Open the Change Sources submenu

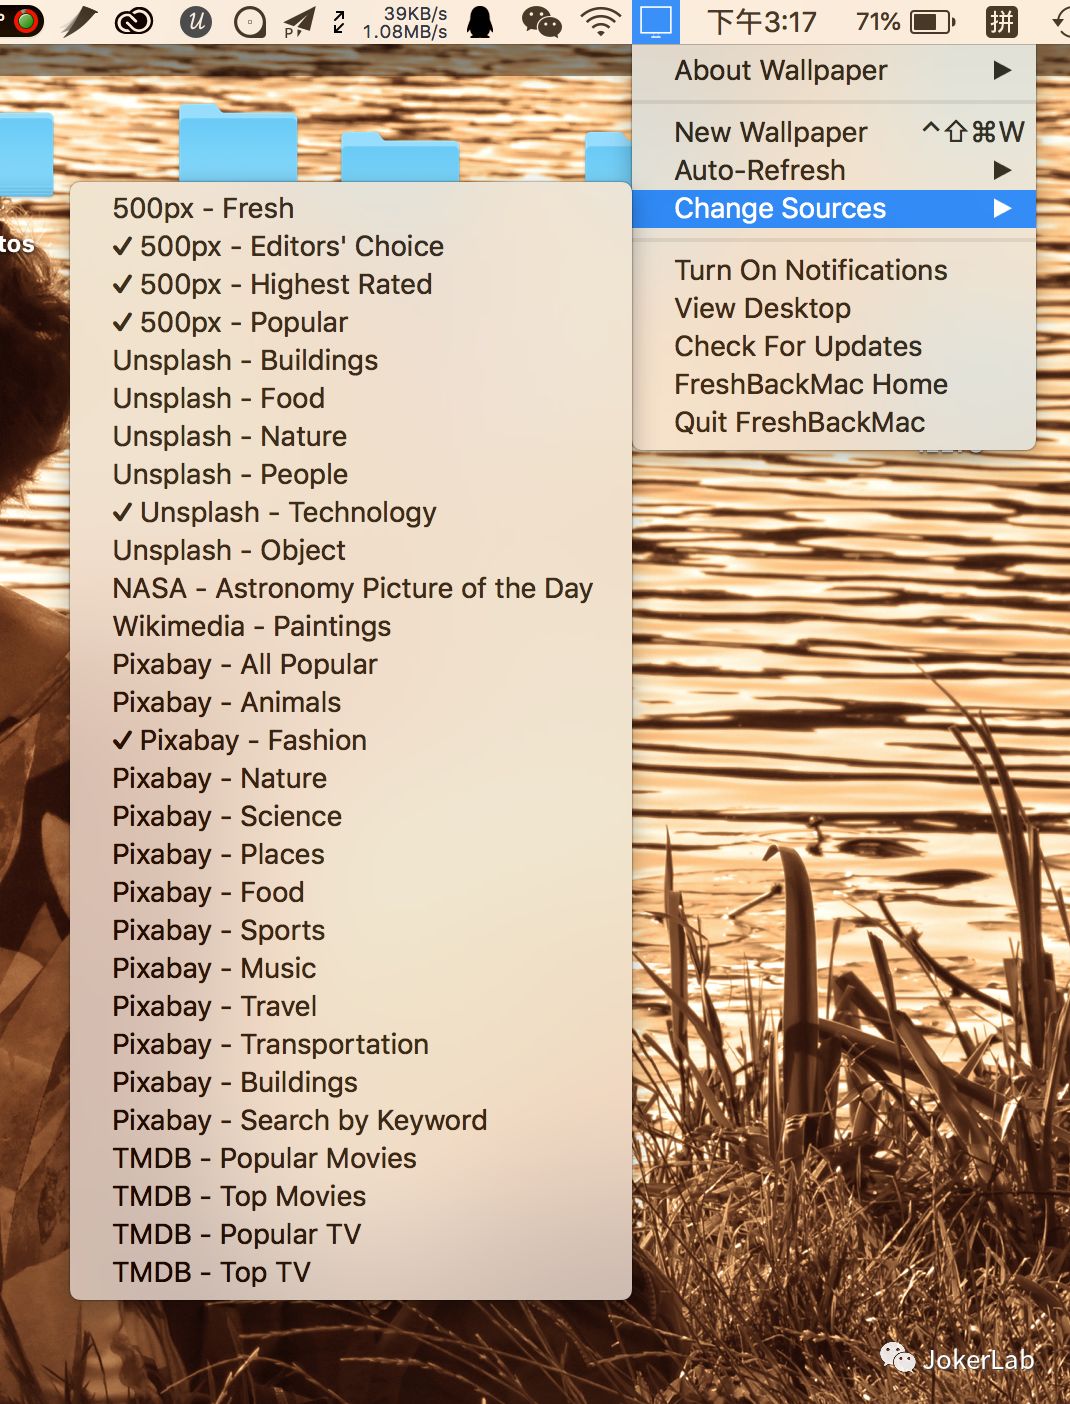pyautogui.click(x=834, y=208)
